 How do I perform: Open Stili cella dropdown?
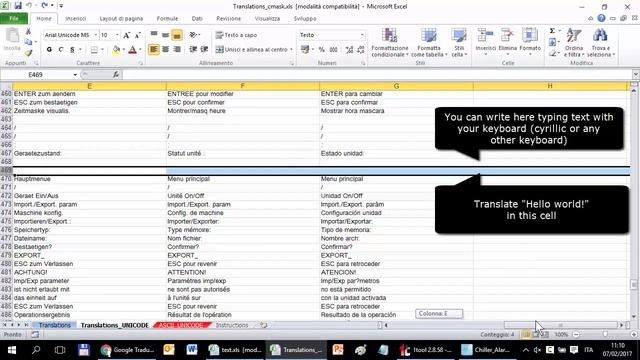[x=459, y=43]
